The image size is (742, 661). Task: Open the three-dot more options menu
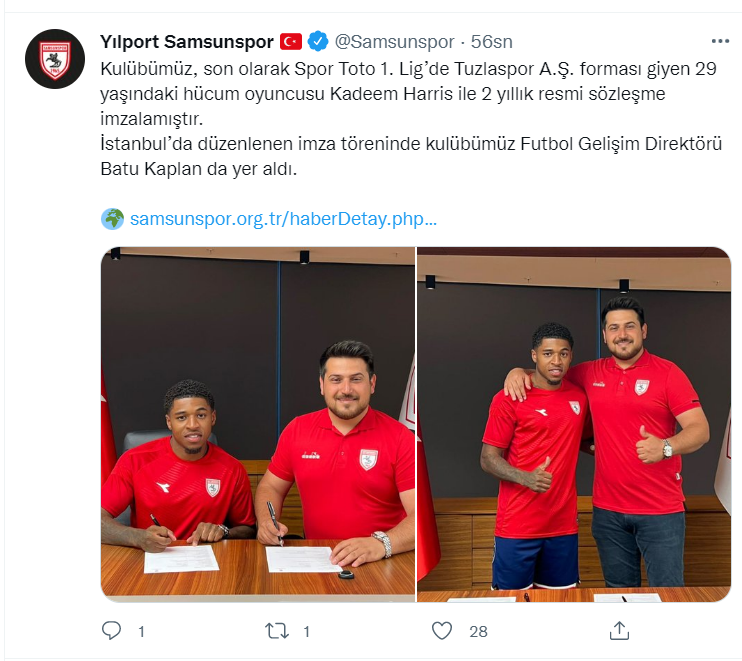[720, 42]
